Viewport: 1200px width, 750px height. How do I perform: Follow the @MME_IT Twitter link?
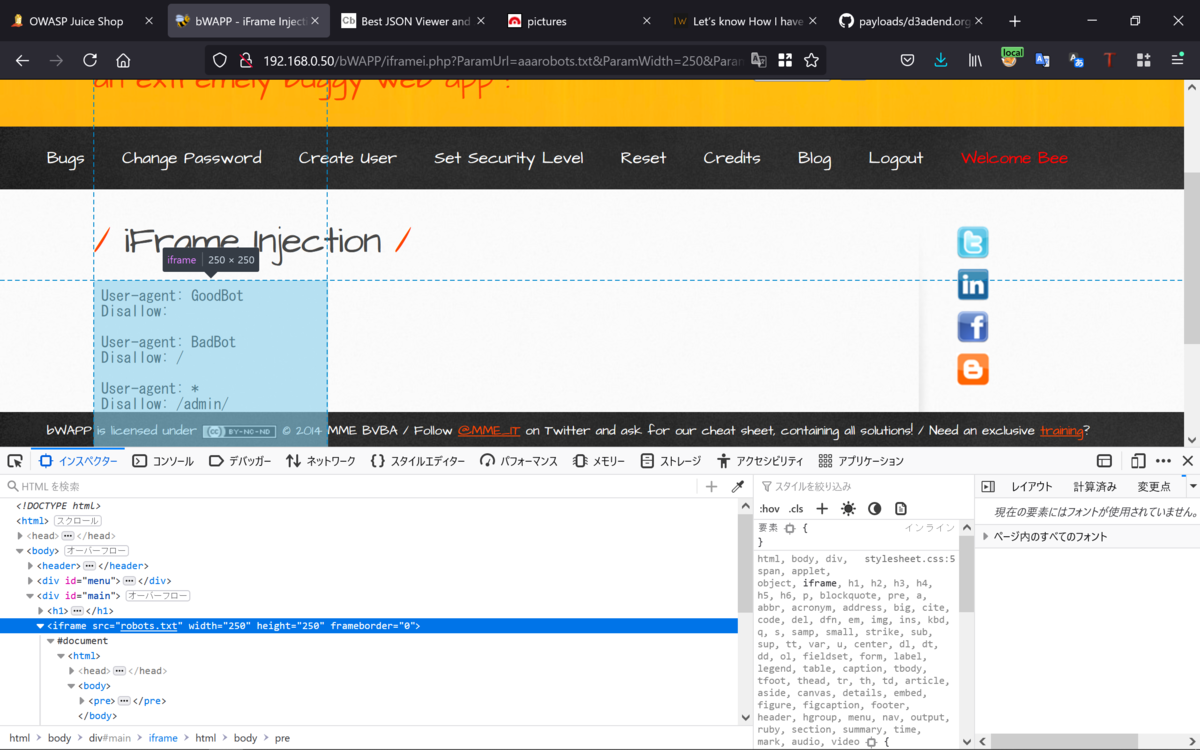[489, 431]
